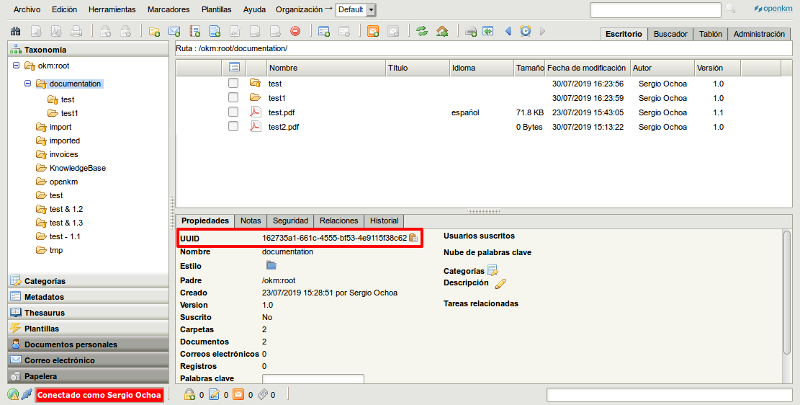Select the KnowledgeBase folder in tree
This screenshot has height=405, width=800.
click(77, 168)
